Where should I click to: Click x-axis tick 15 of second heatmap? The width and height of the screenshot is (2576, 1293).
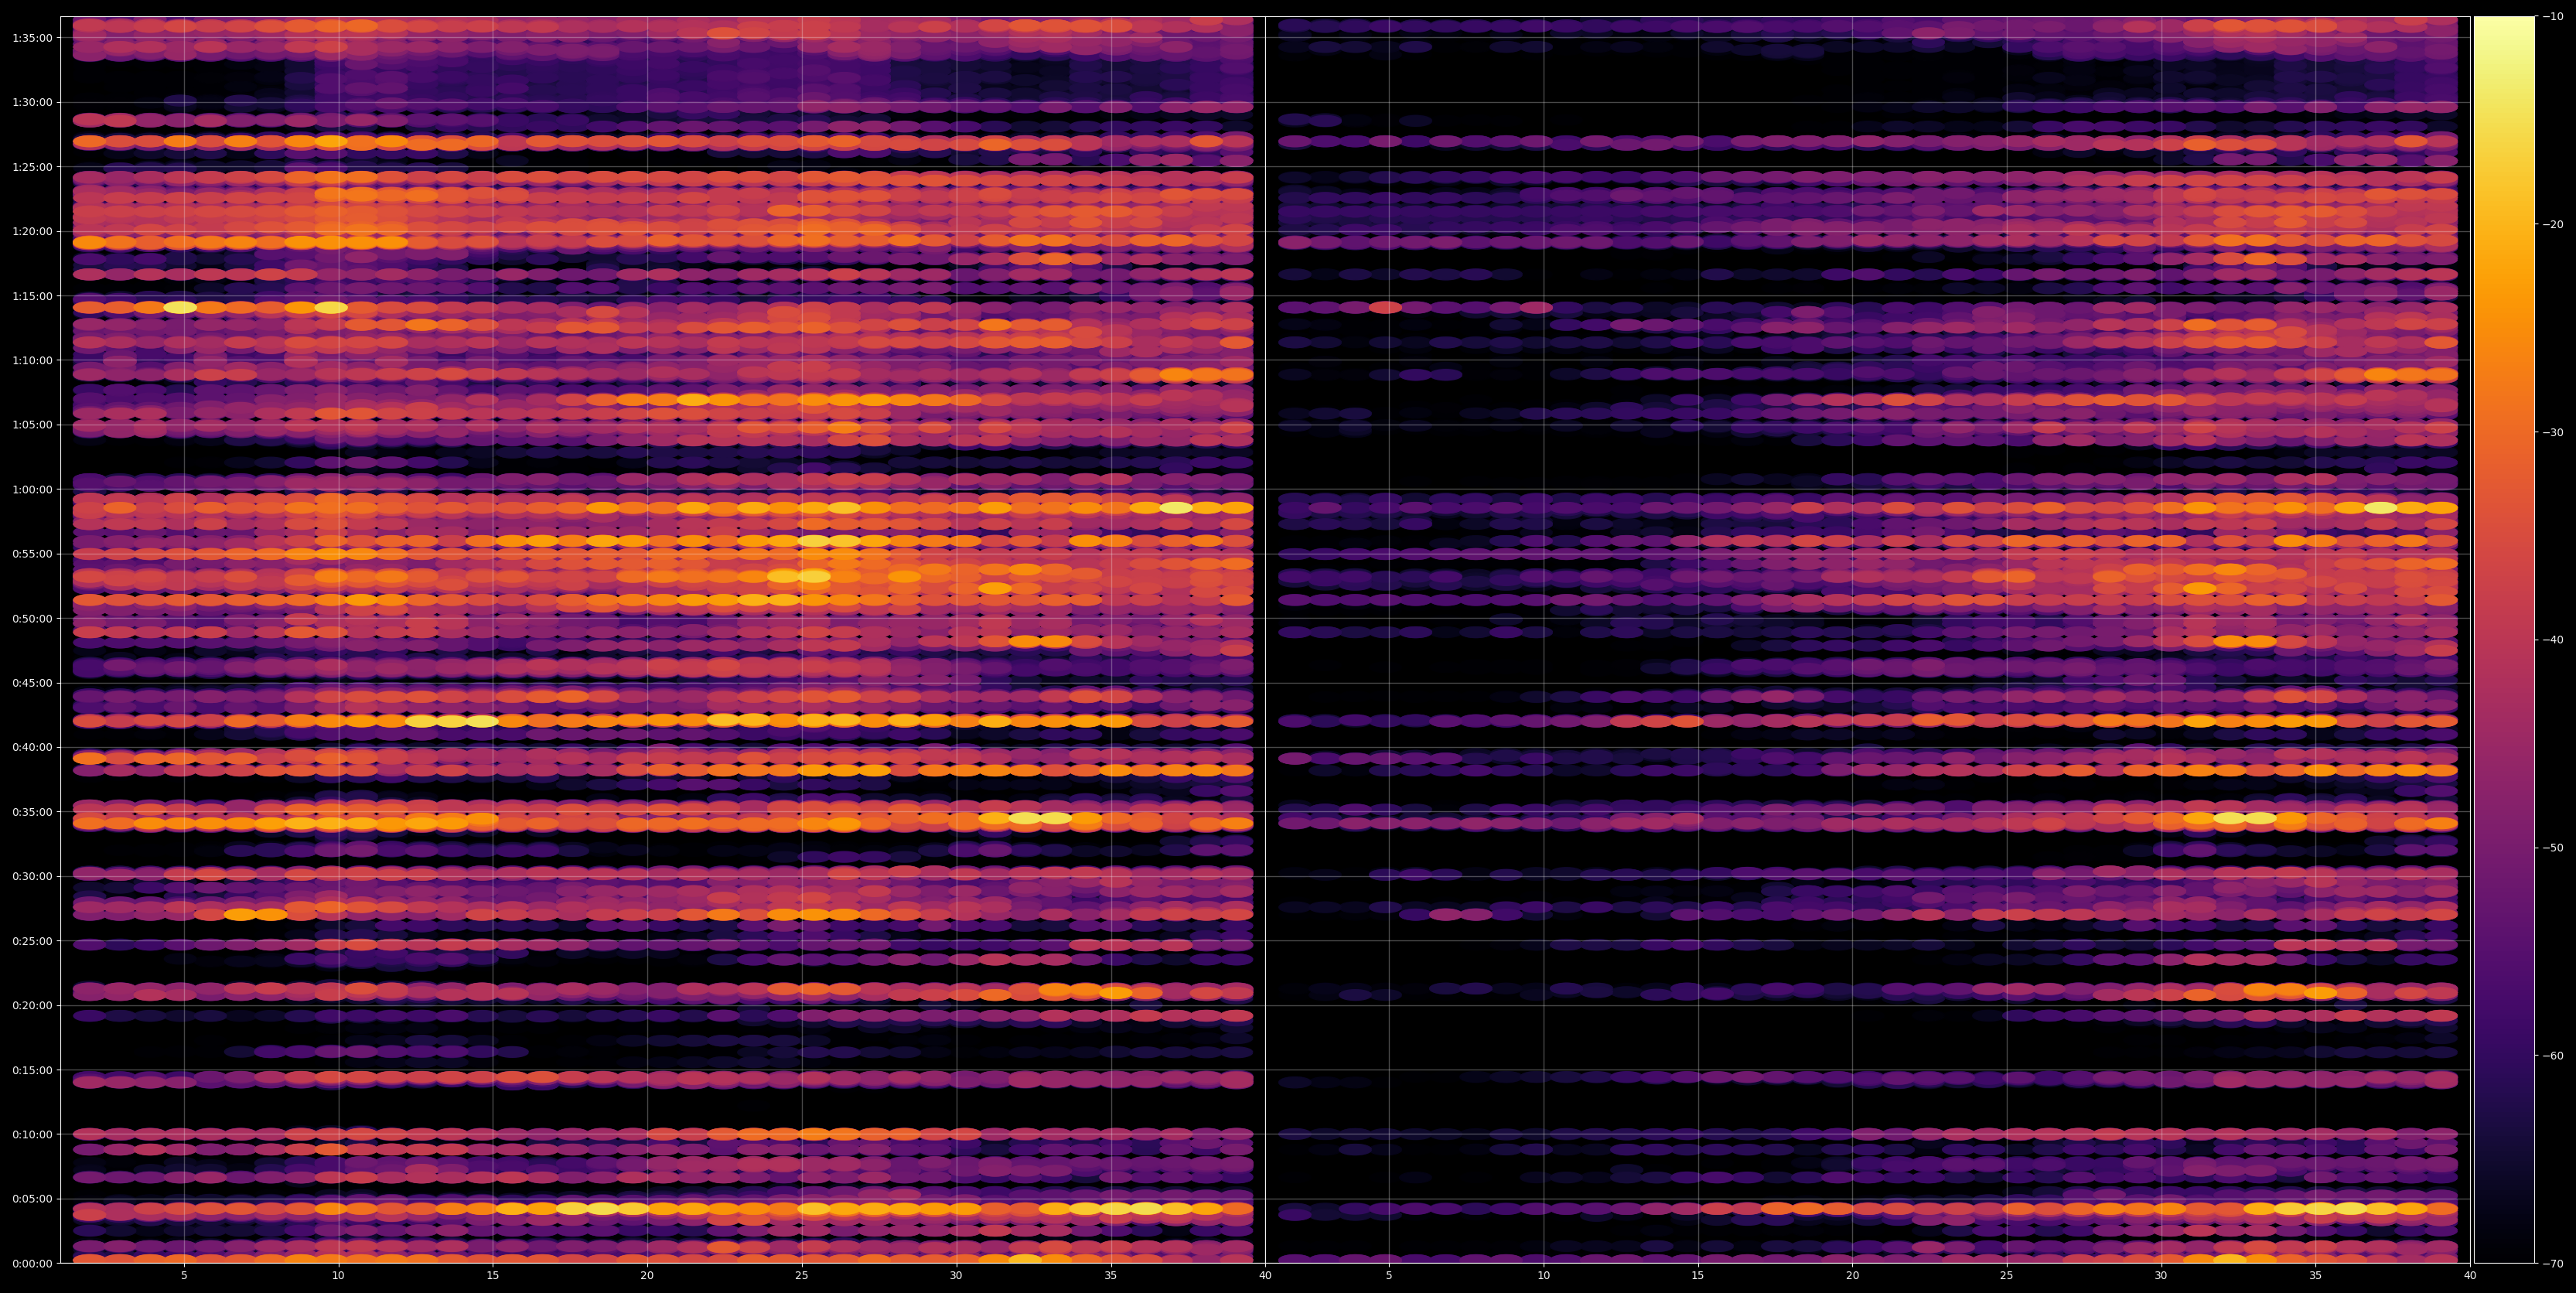click(1698, 1275)
